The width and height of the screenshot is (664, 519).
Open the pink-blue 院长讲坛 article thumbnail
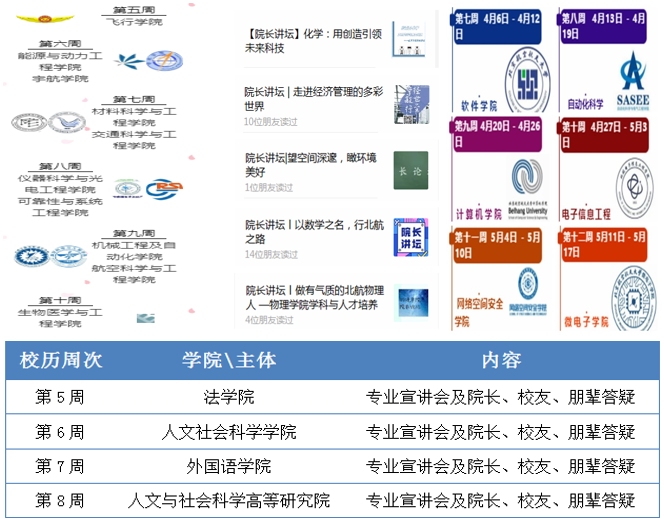(410, 236)
